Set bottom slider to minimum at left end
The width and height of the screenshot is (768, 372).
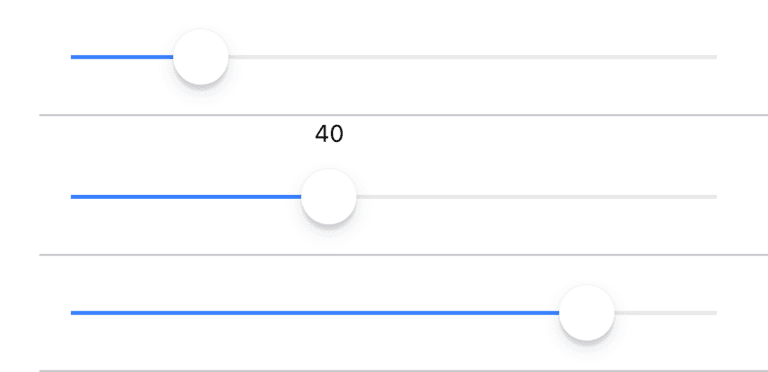[x=72, y=313]
